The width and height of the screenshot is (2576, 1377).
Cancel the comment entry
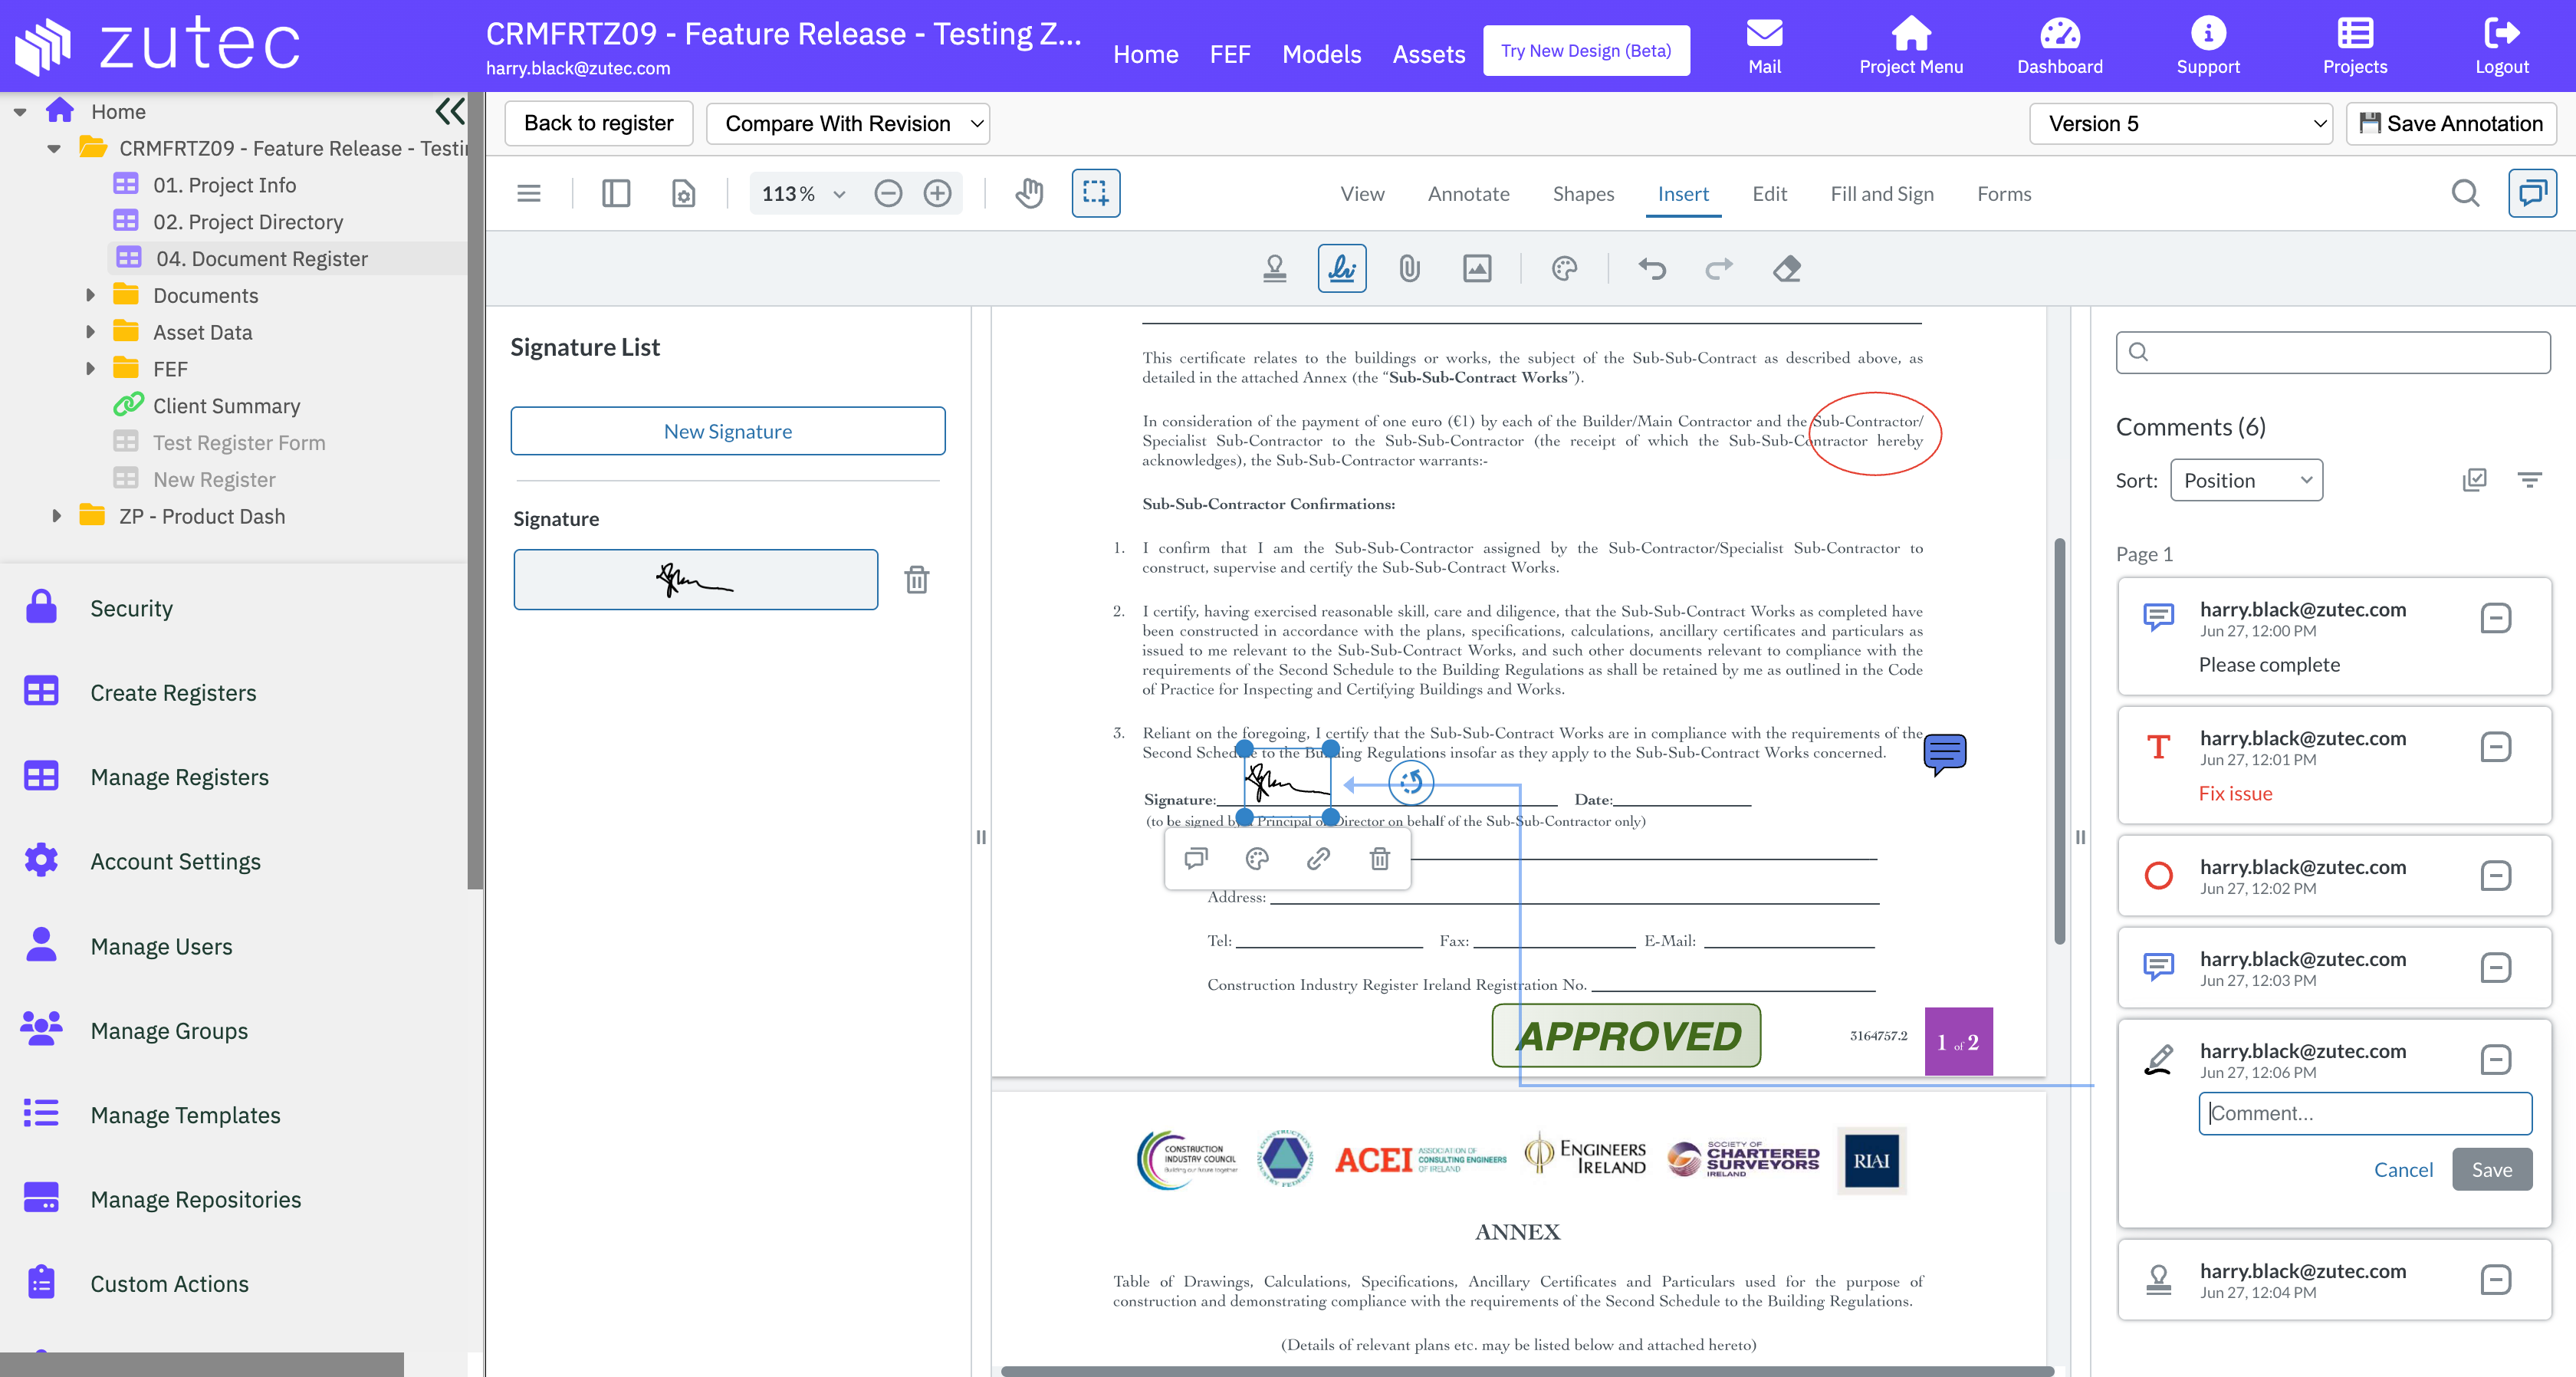(2403, 1169)
